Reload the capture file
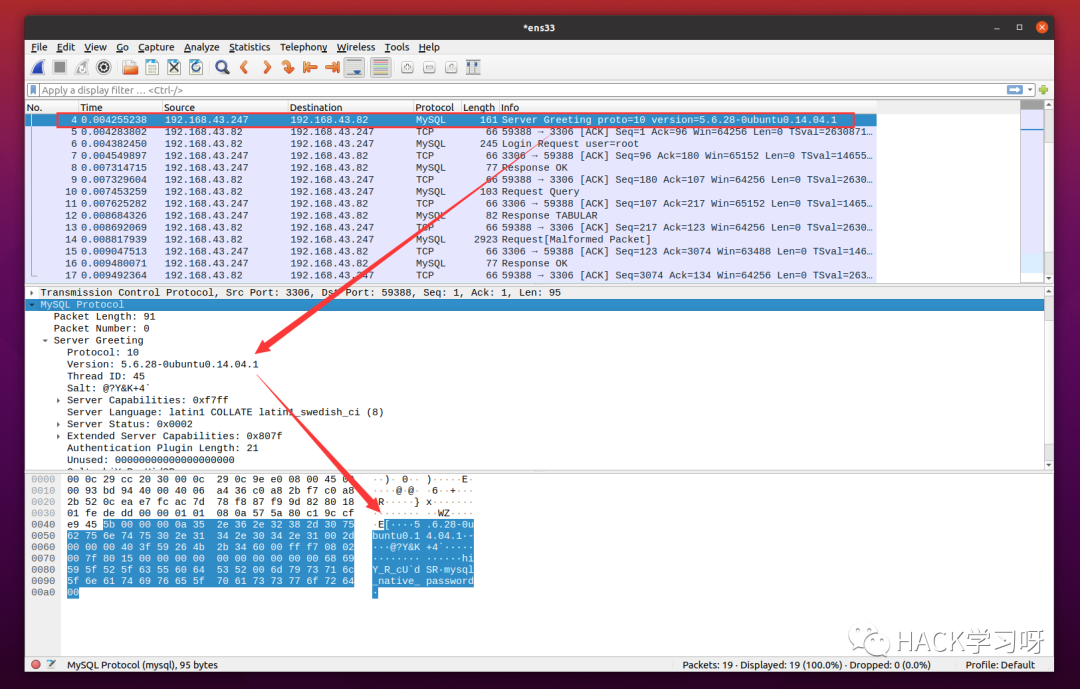The height and width of the screenshot is (689, 1080). click(196, 68)
